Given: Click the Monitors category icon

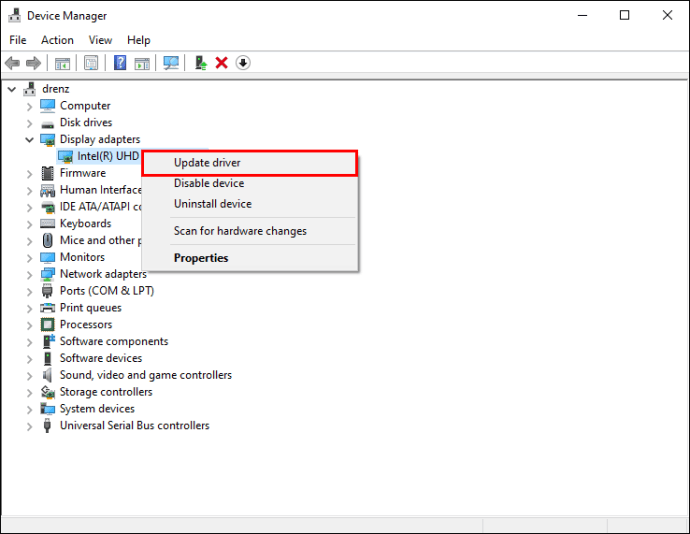Looking at the screenshot, I should pos(48,257).
